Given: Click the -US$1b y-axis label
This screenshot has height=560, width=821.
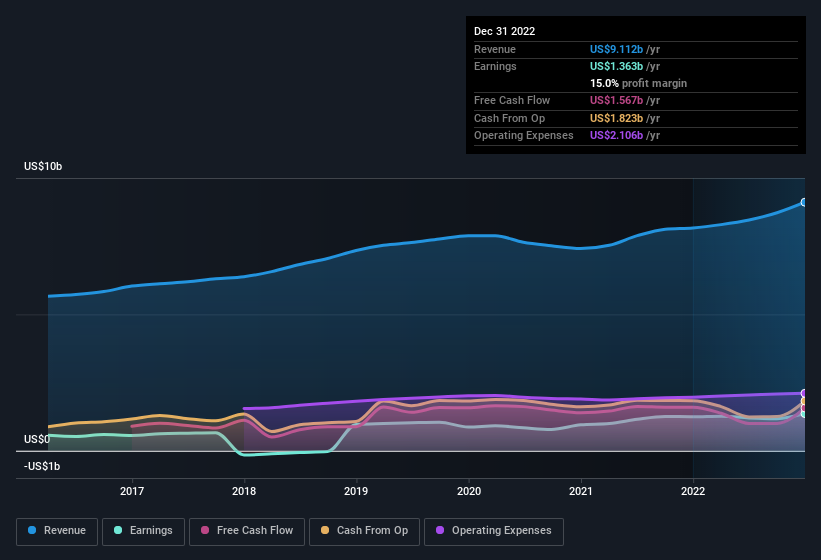Looking at the screenshot, I should (x=42, y=466).
